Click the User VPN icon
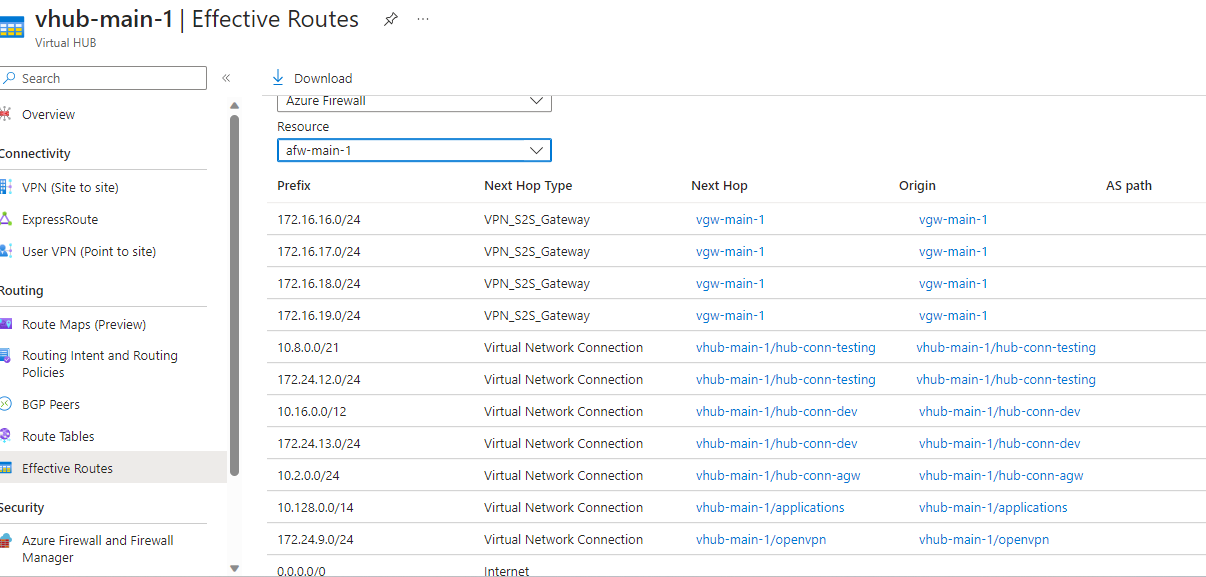 (x=6, y=251)
